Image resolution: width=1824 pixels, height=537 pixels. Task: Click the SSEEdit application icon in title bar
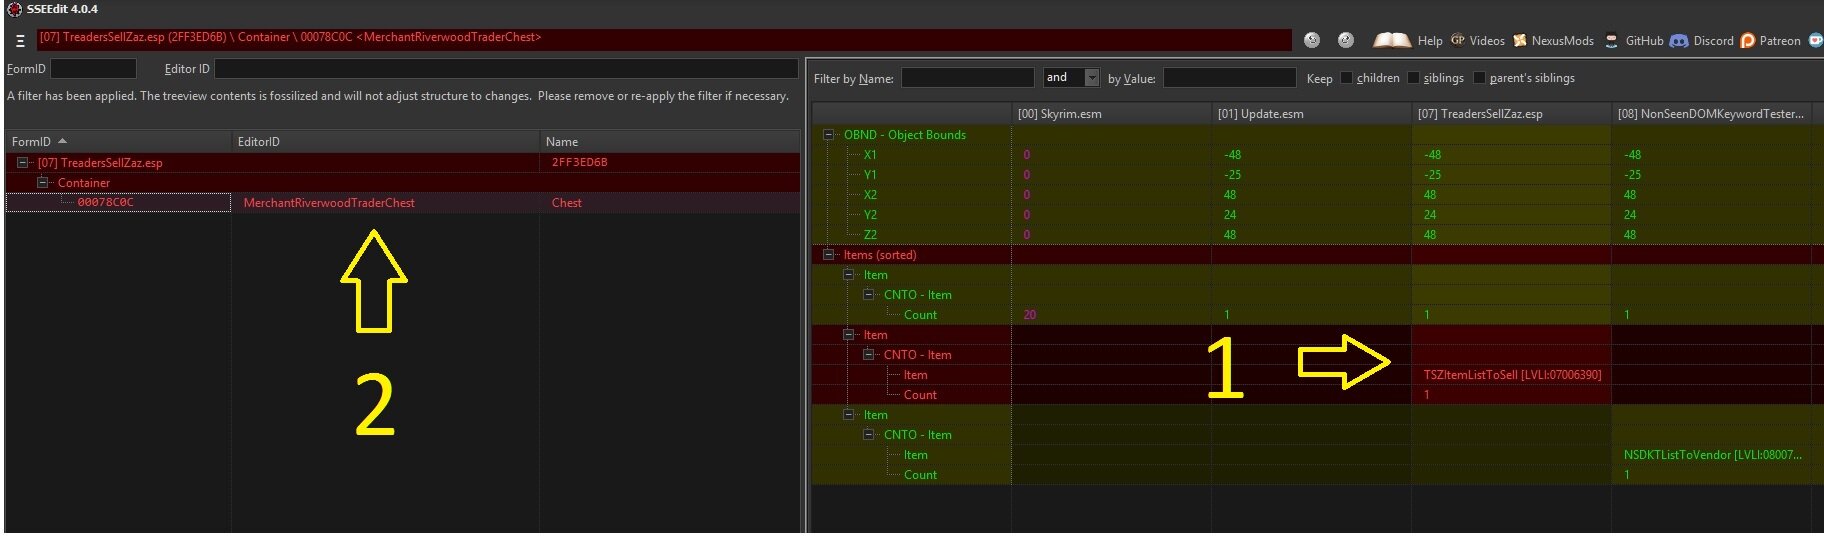(14, 9)
